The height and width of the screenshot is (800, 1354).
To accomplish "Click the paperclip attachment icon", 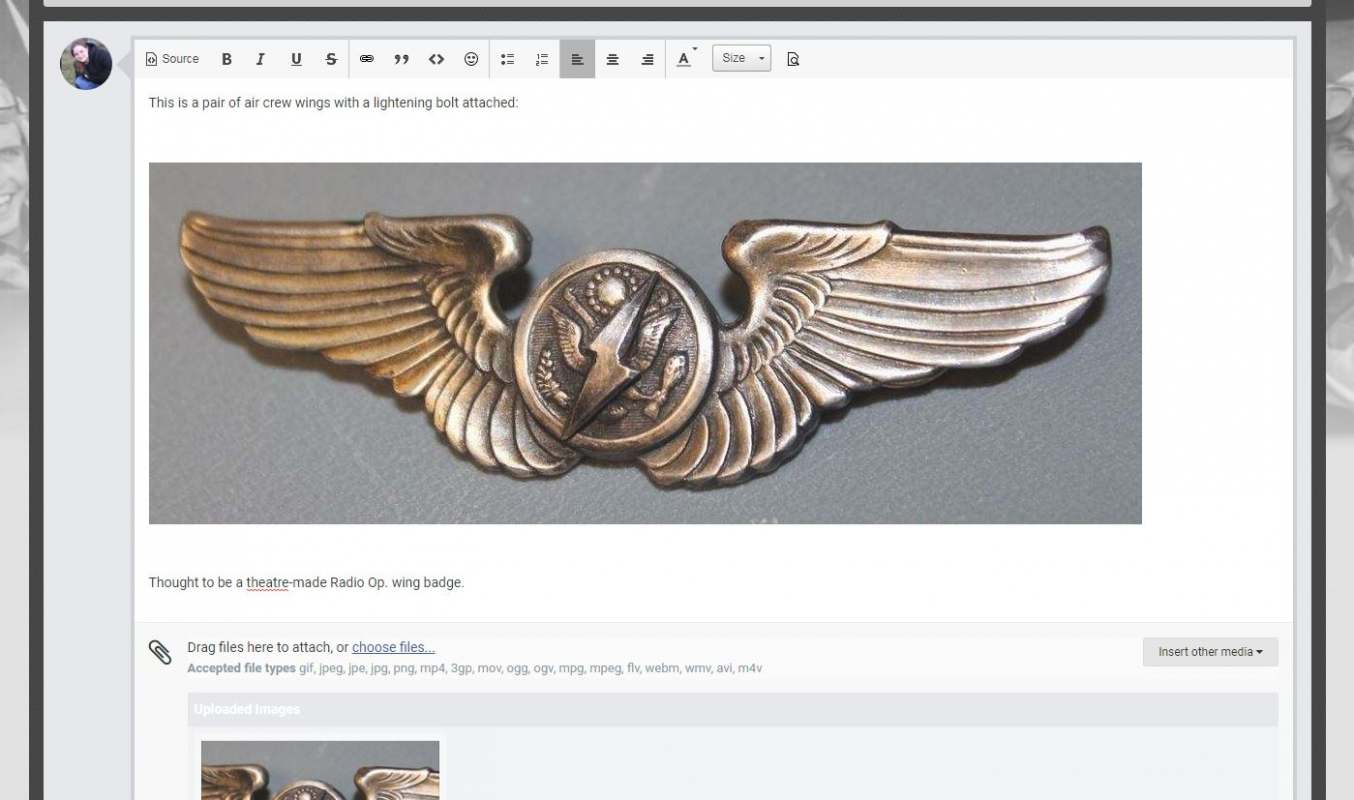I will click(x=161, y=651).
